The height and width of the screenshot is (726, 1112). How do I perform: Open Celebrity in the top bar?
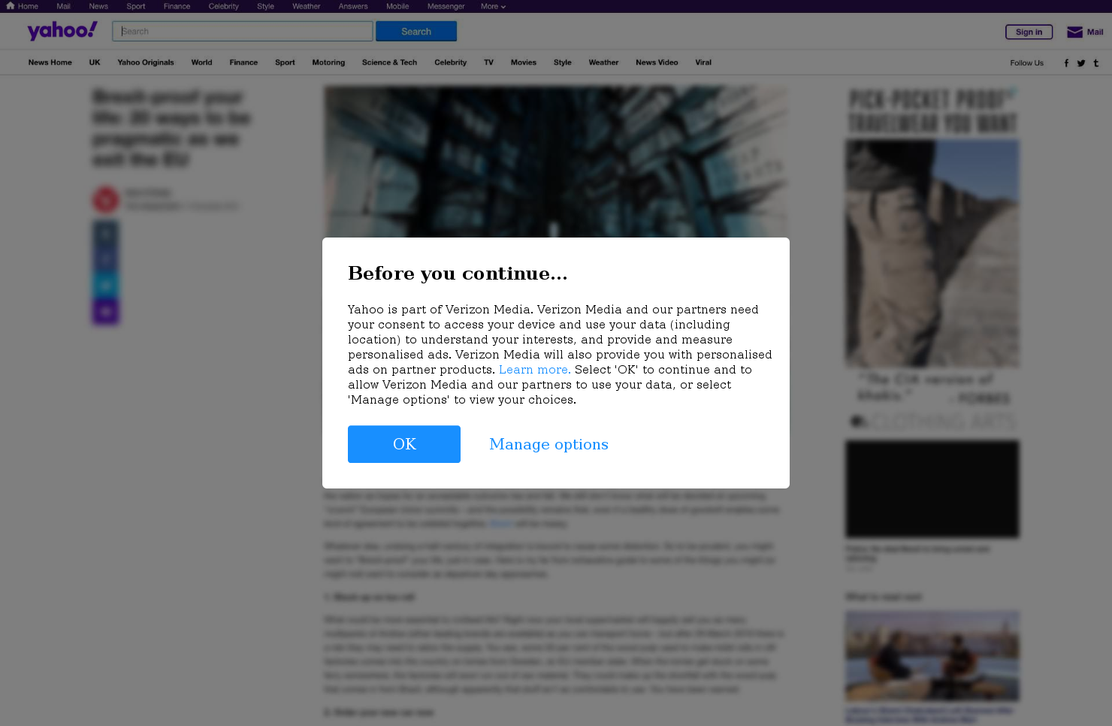(x=223, y=6)
